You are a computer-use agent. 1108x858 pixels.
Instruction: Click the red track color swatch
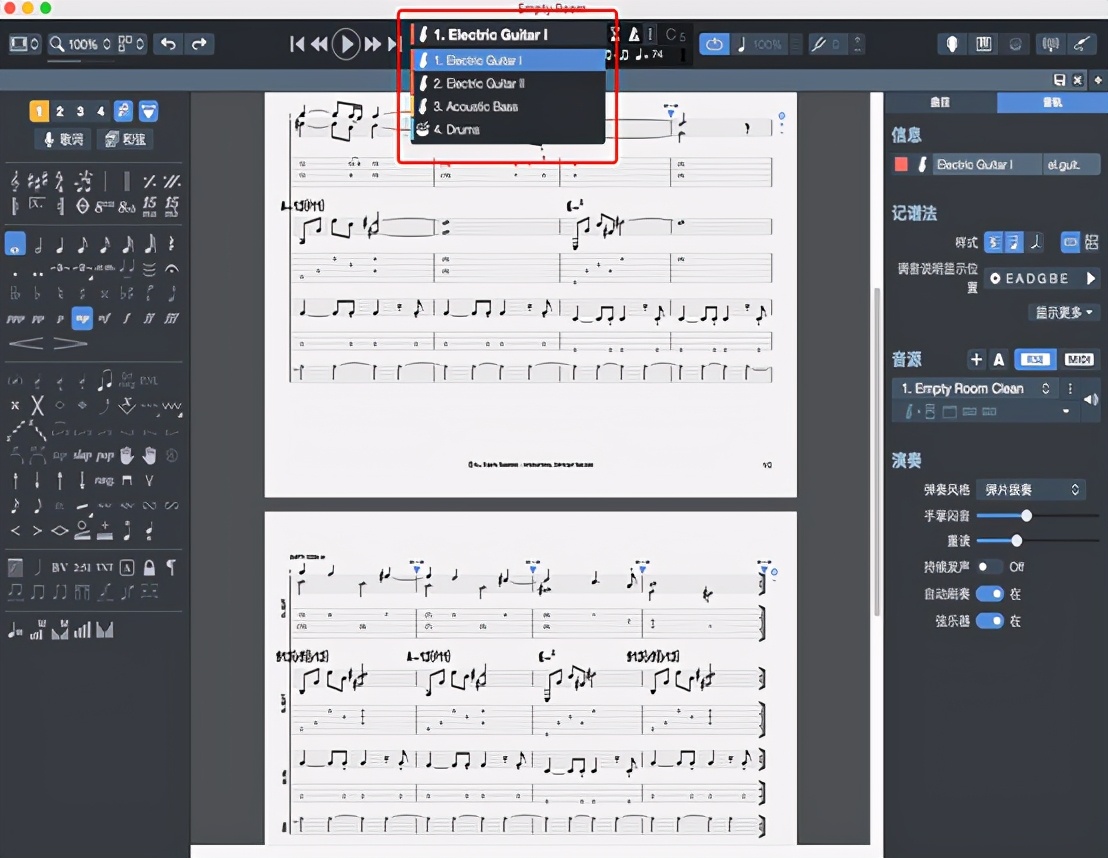coord(901,165)
